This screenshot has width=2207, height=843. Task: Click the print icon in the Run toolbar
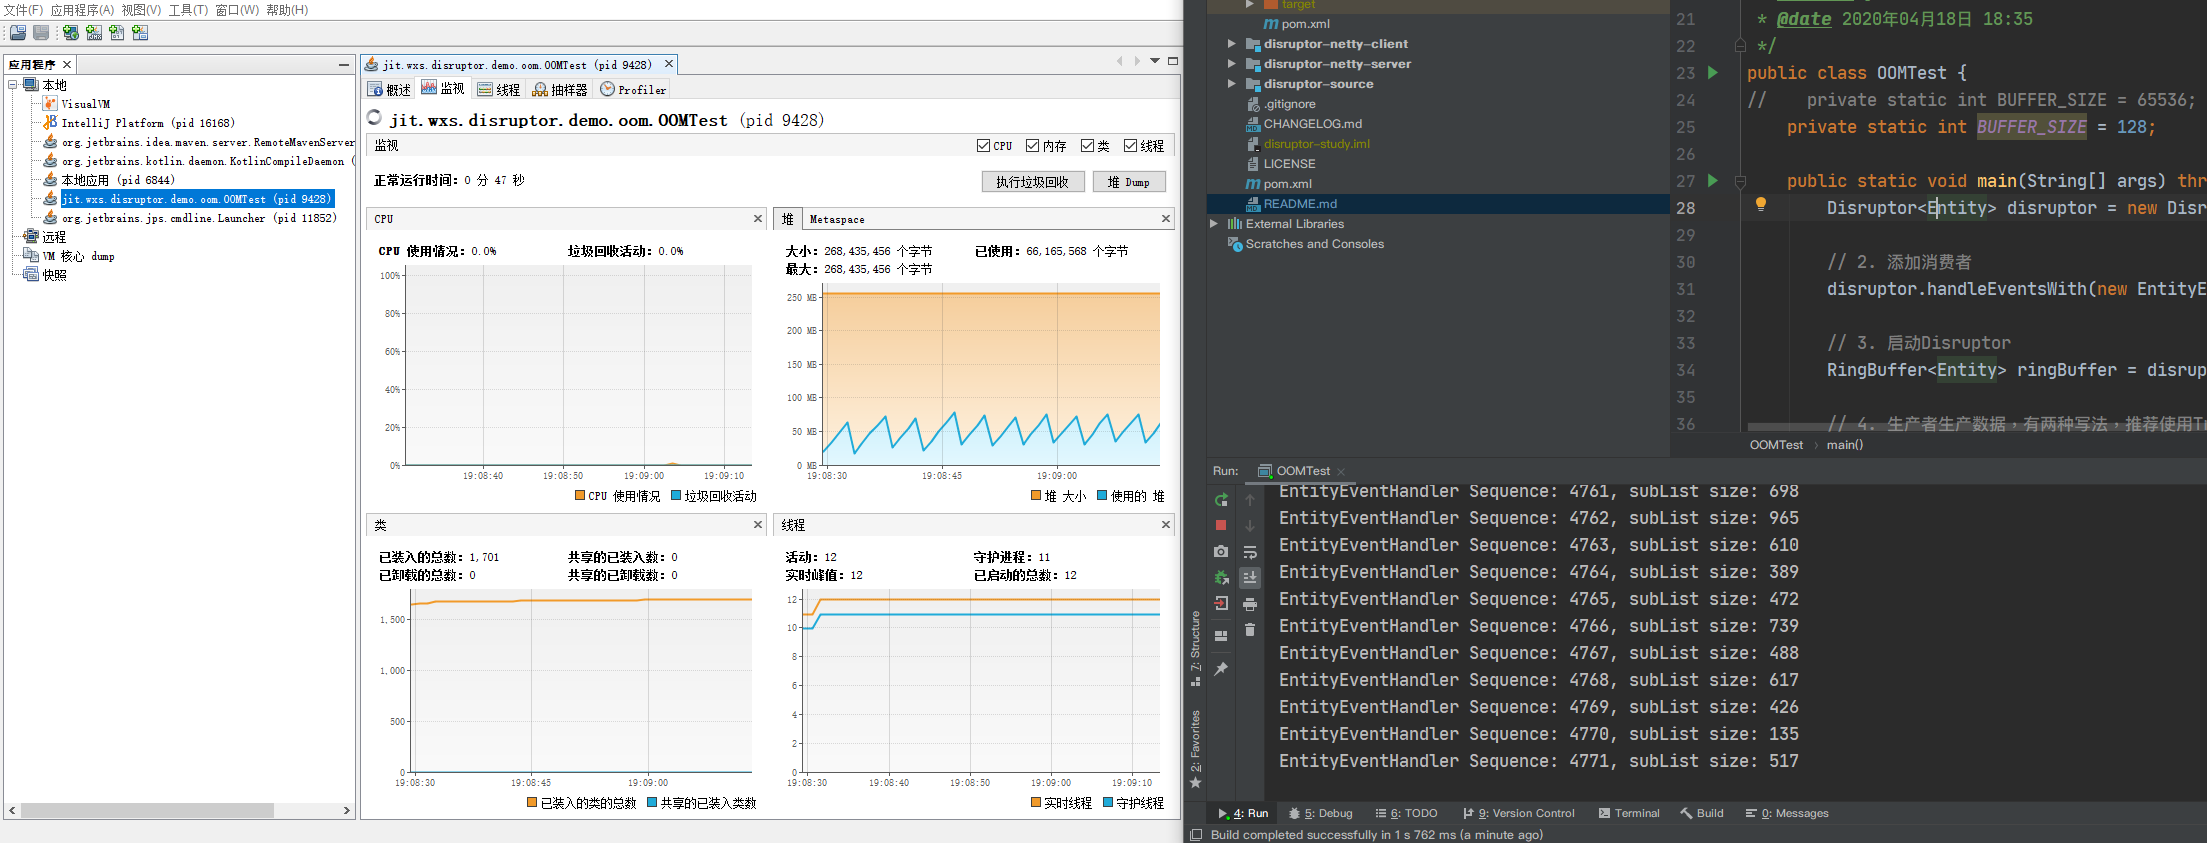tap(1250, 604)
